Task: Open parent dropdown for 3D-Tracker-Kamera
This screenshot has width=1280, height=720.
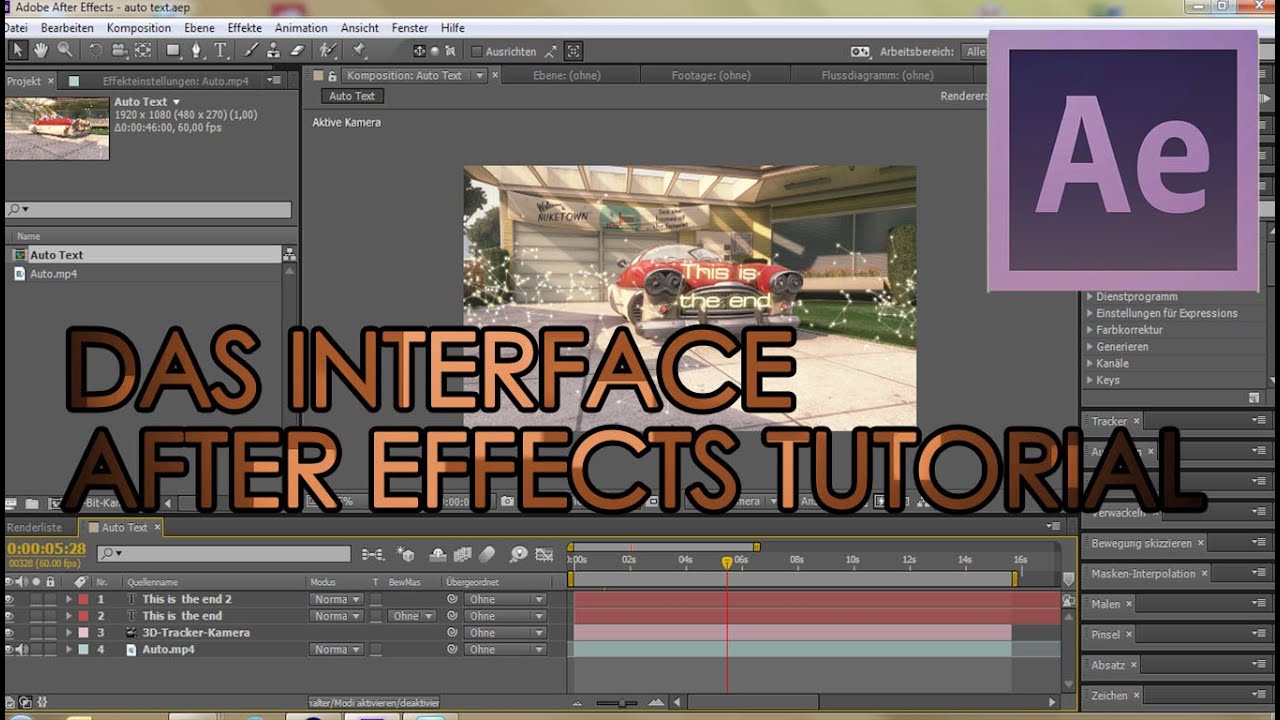Action: click(x=505, y=632)
